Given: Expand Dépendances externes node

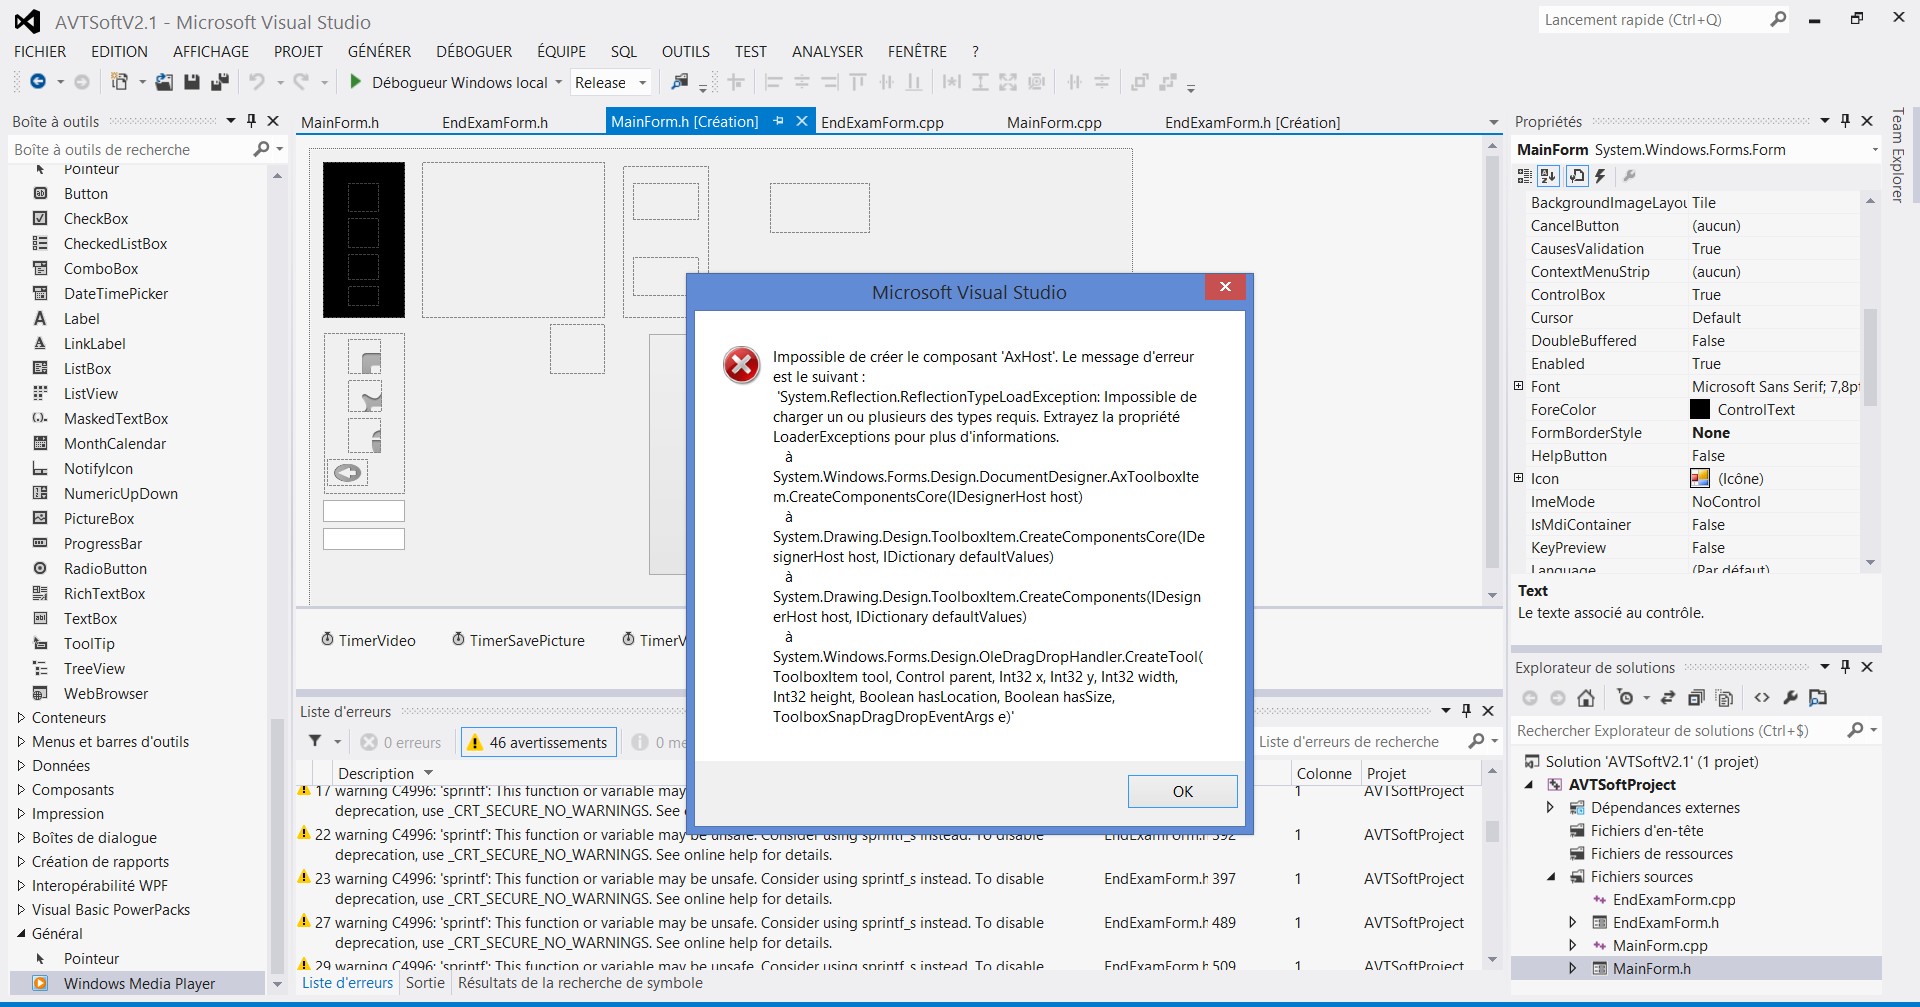Looking at the screenshot, I should point(1551,808).
